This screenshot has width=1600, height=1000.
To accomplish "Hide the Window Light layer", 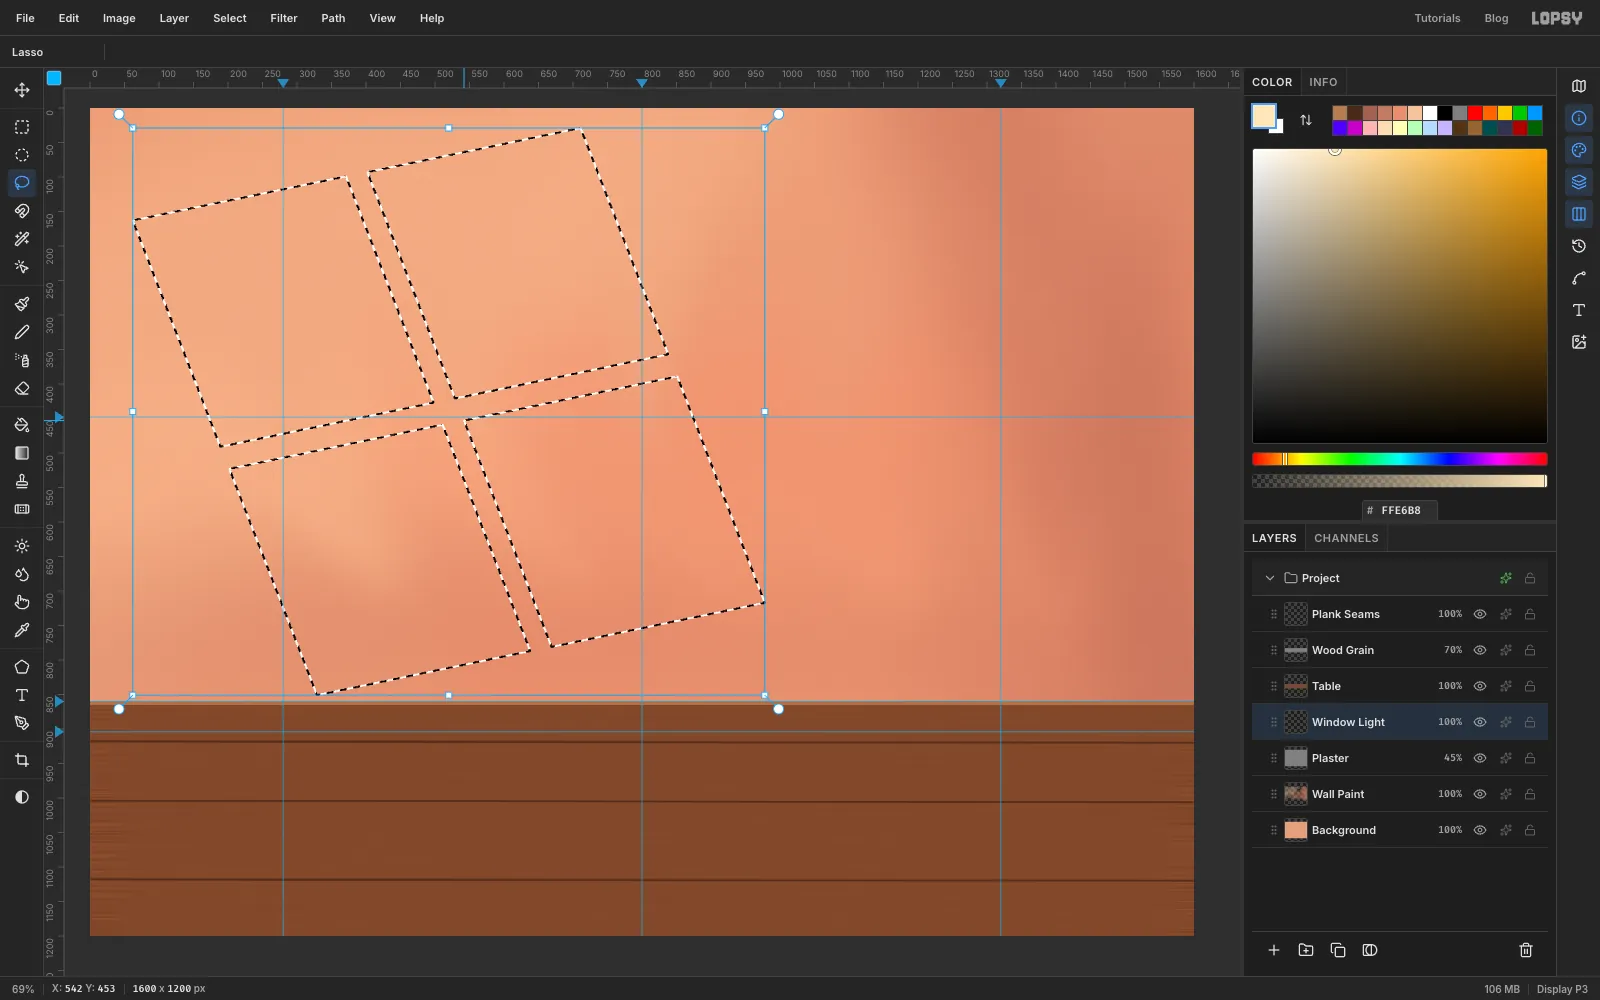I will coord(1480,722).
